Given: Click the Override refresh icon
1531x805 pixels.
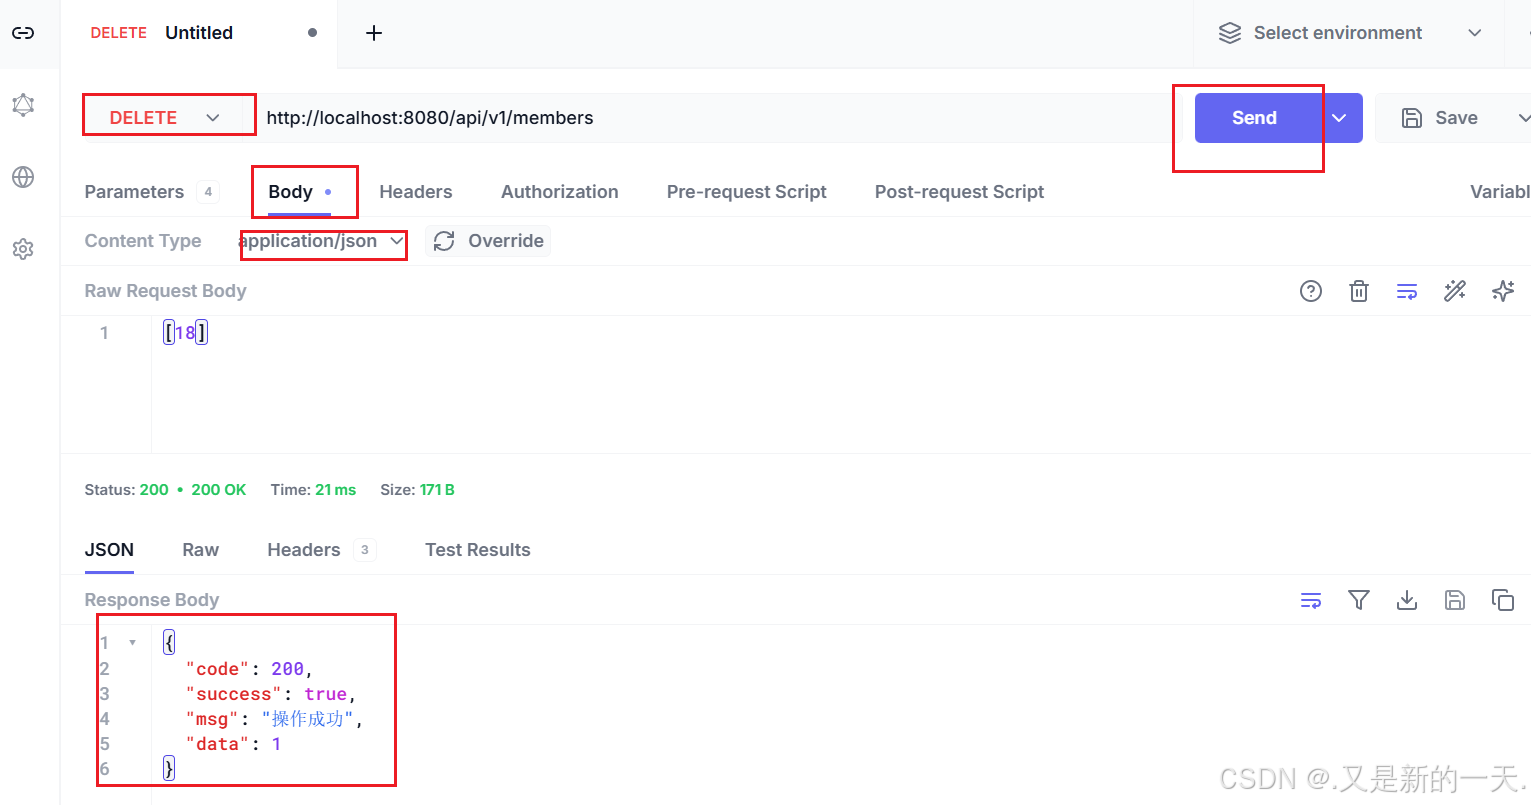Looking at the screenshot, I should click(x=444, y=241).
